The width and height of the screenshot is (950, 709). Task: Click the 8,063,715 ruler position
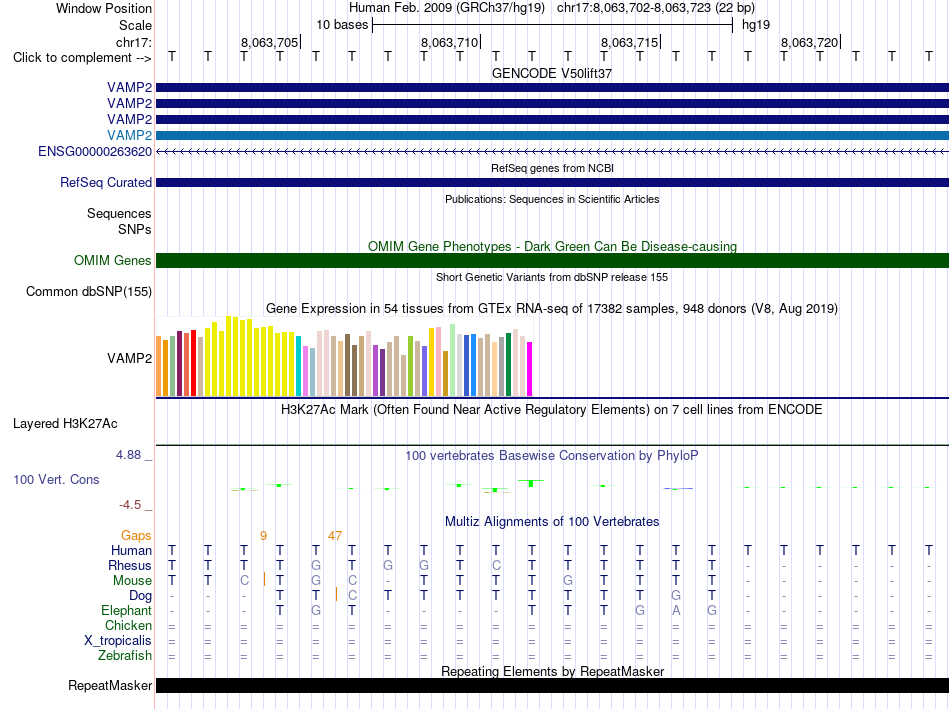629,42
